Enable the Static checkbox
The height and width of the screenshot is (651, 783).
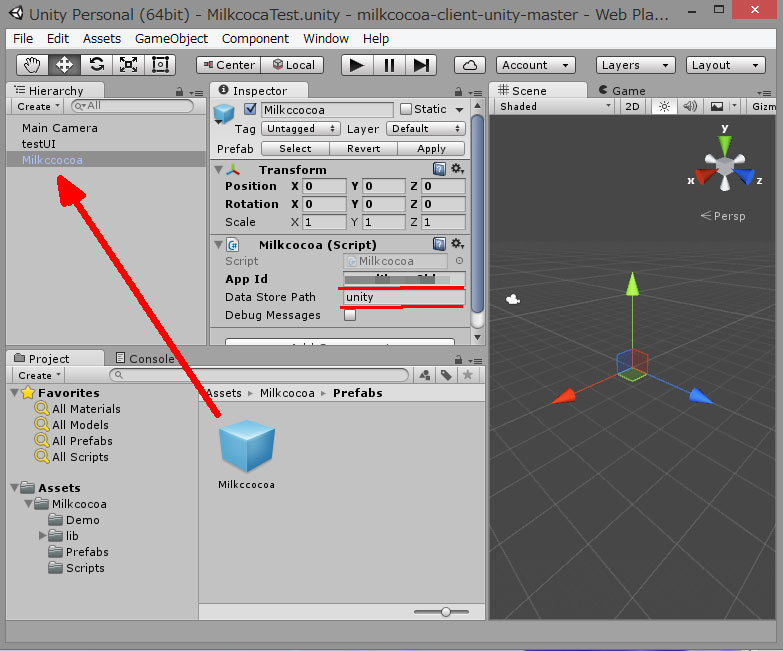[x=406, y=109]
